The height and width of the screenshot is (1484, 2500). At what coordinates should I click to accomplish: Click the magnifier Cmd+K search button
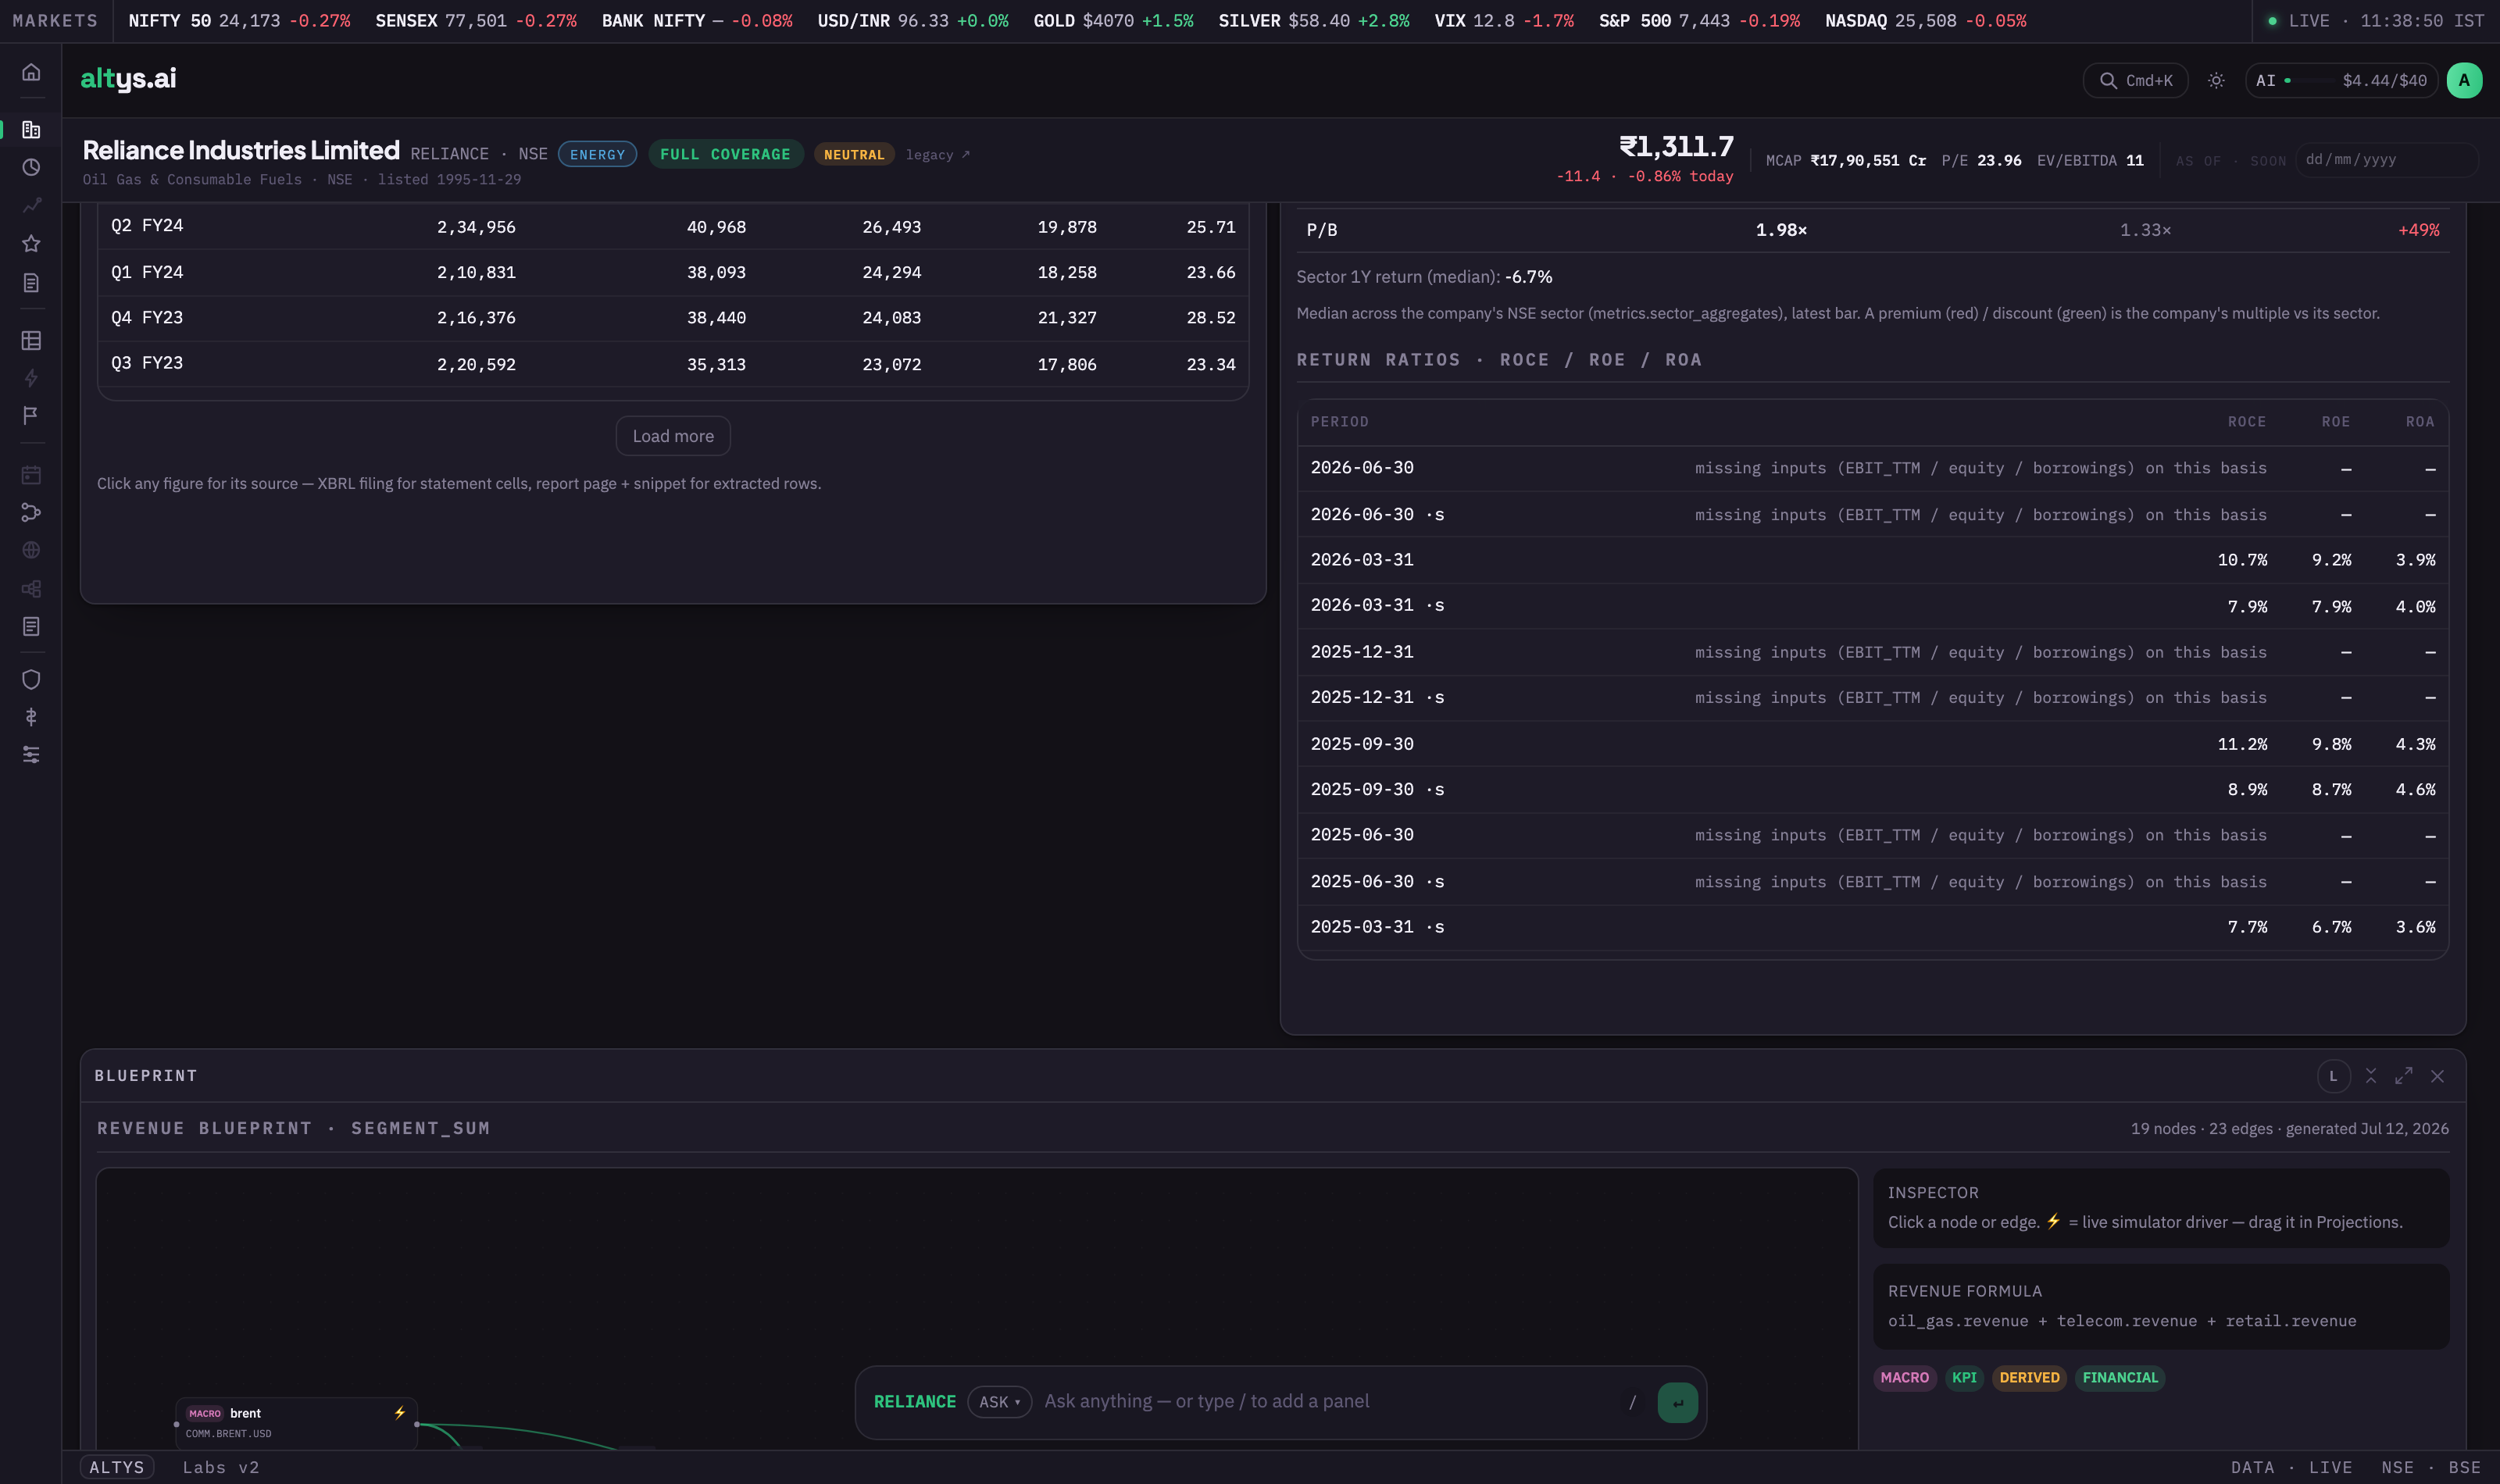(x=2135, y=81)
